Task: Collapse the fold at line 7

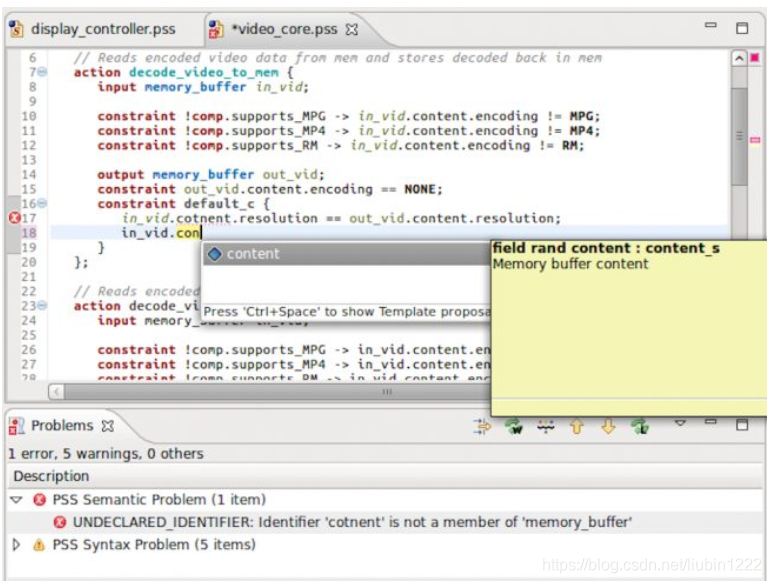Action: point(42,72)
